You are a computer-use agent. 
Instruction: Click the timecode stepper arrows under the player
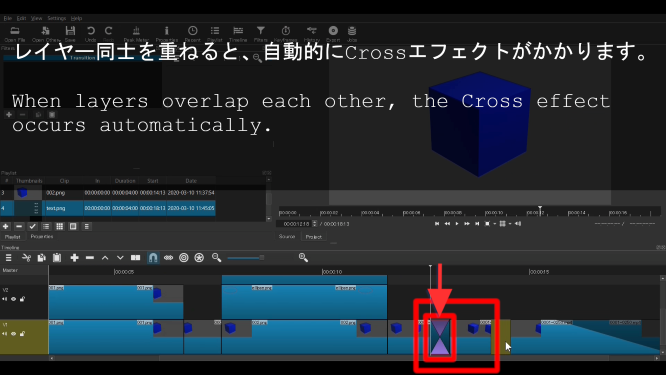tap(315, 223)
